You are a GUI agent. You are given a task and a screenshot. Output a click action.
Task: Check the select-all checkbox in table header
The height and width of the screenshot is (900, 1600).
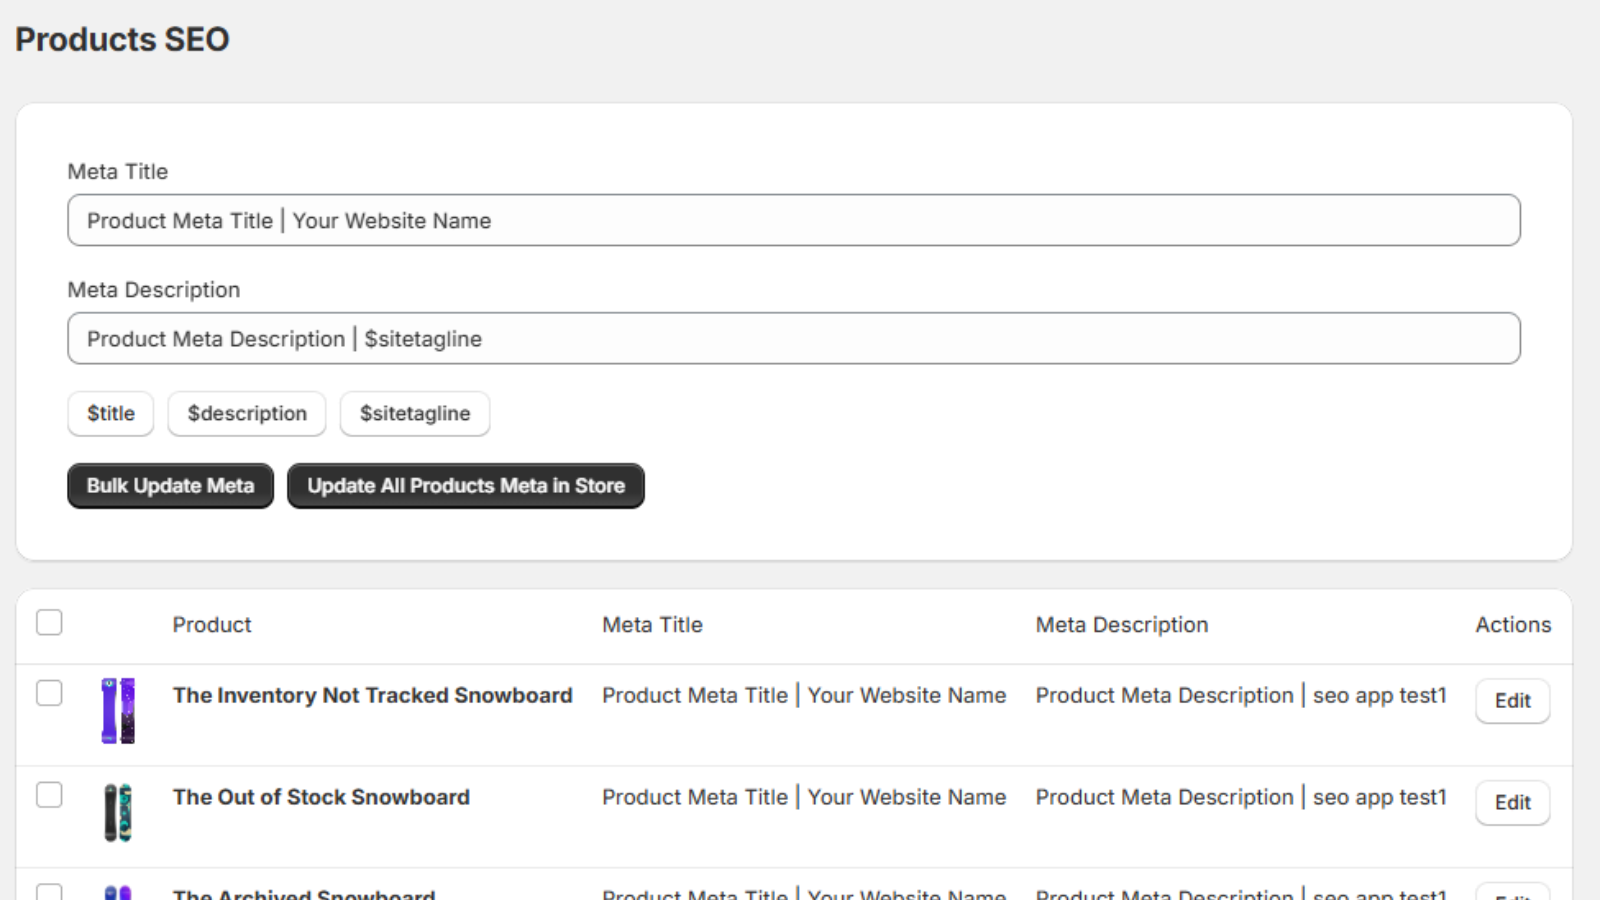click(48, 622)
